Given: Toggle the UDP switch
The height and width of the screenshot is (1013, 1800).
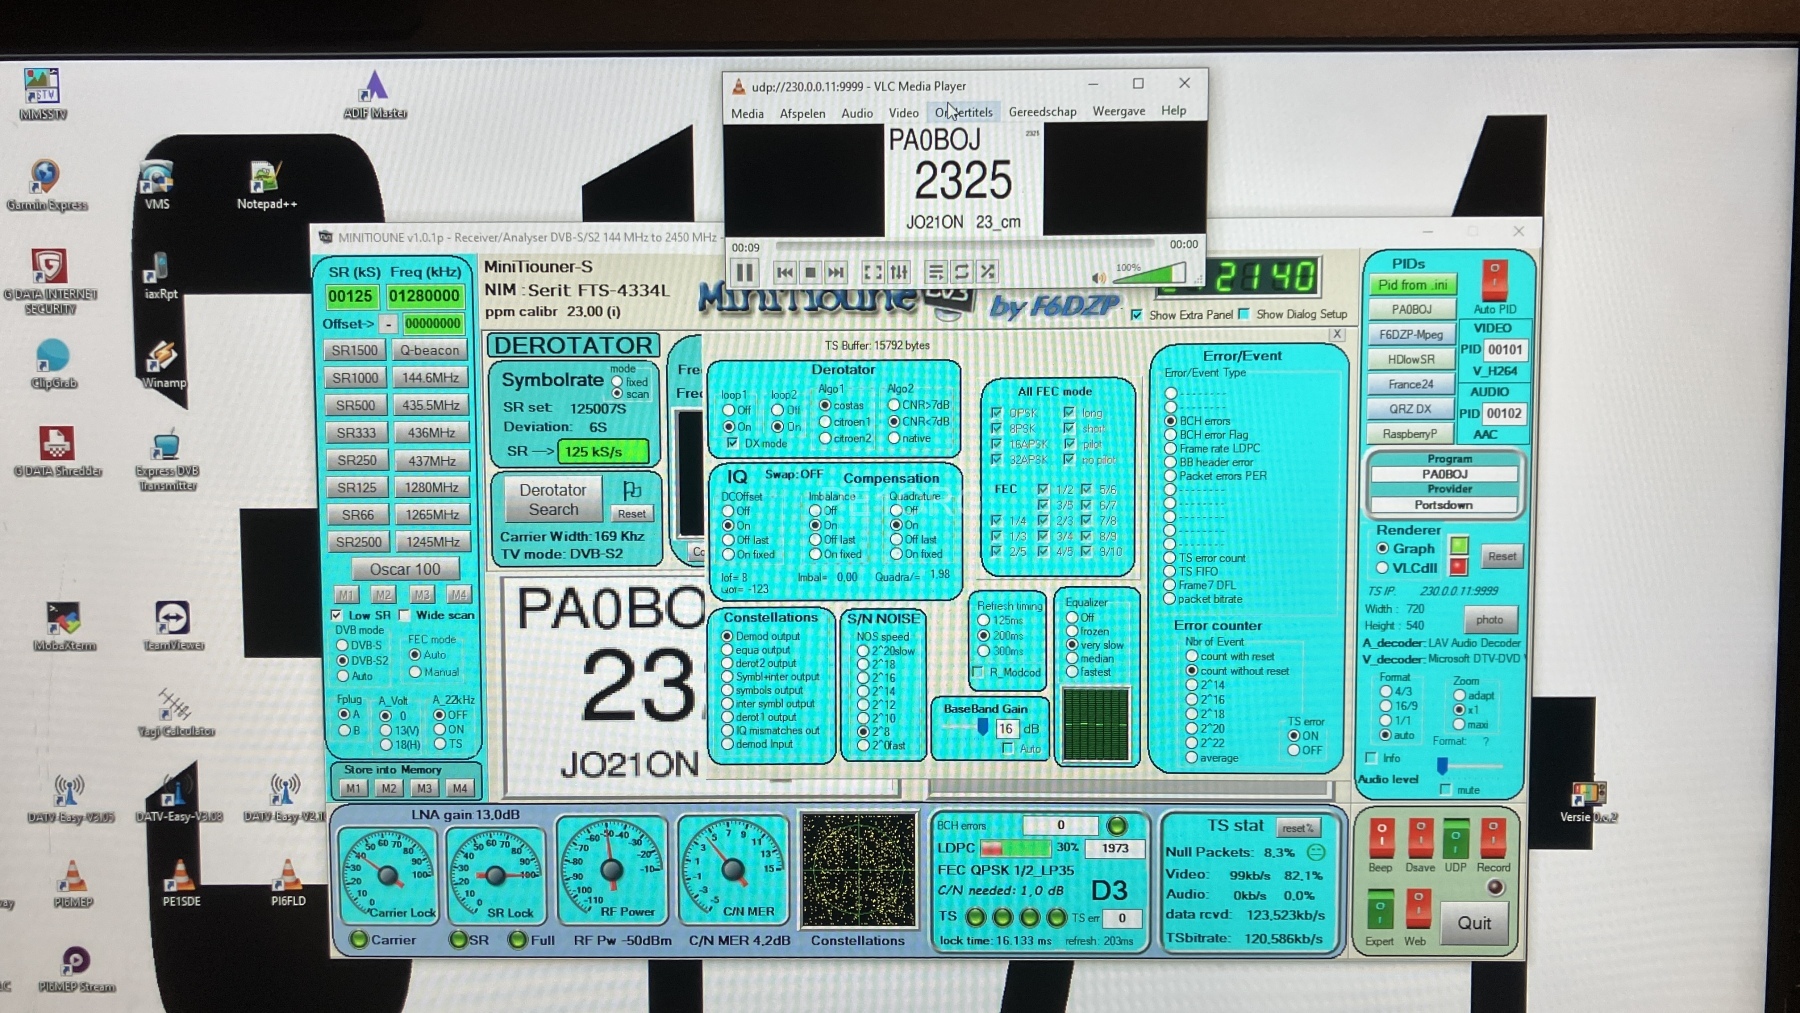Looking at the screenshot, I should (x=1455, y=838).
